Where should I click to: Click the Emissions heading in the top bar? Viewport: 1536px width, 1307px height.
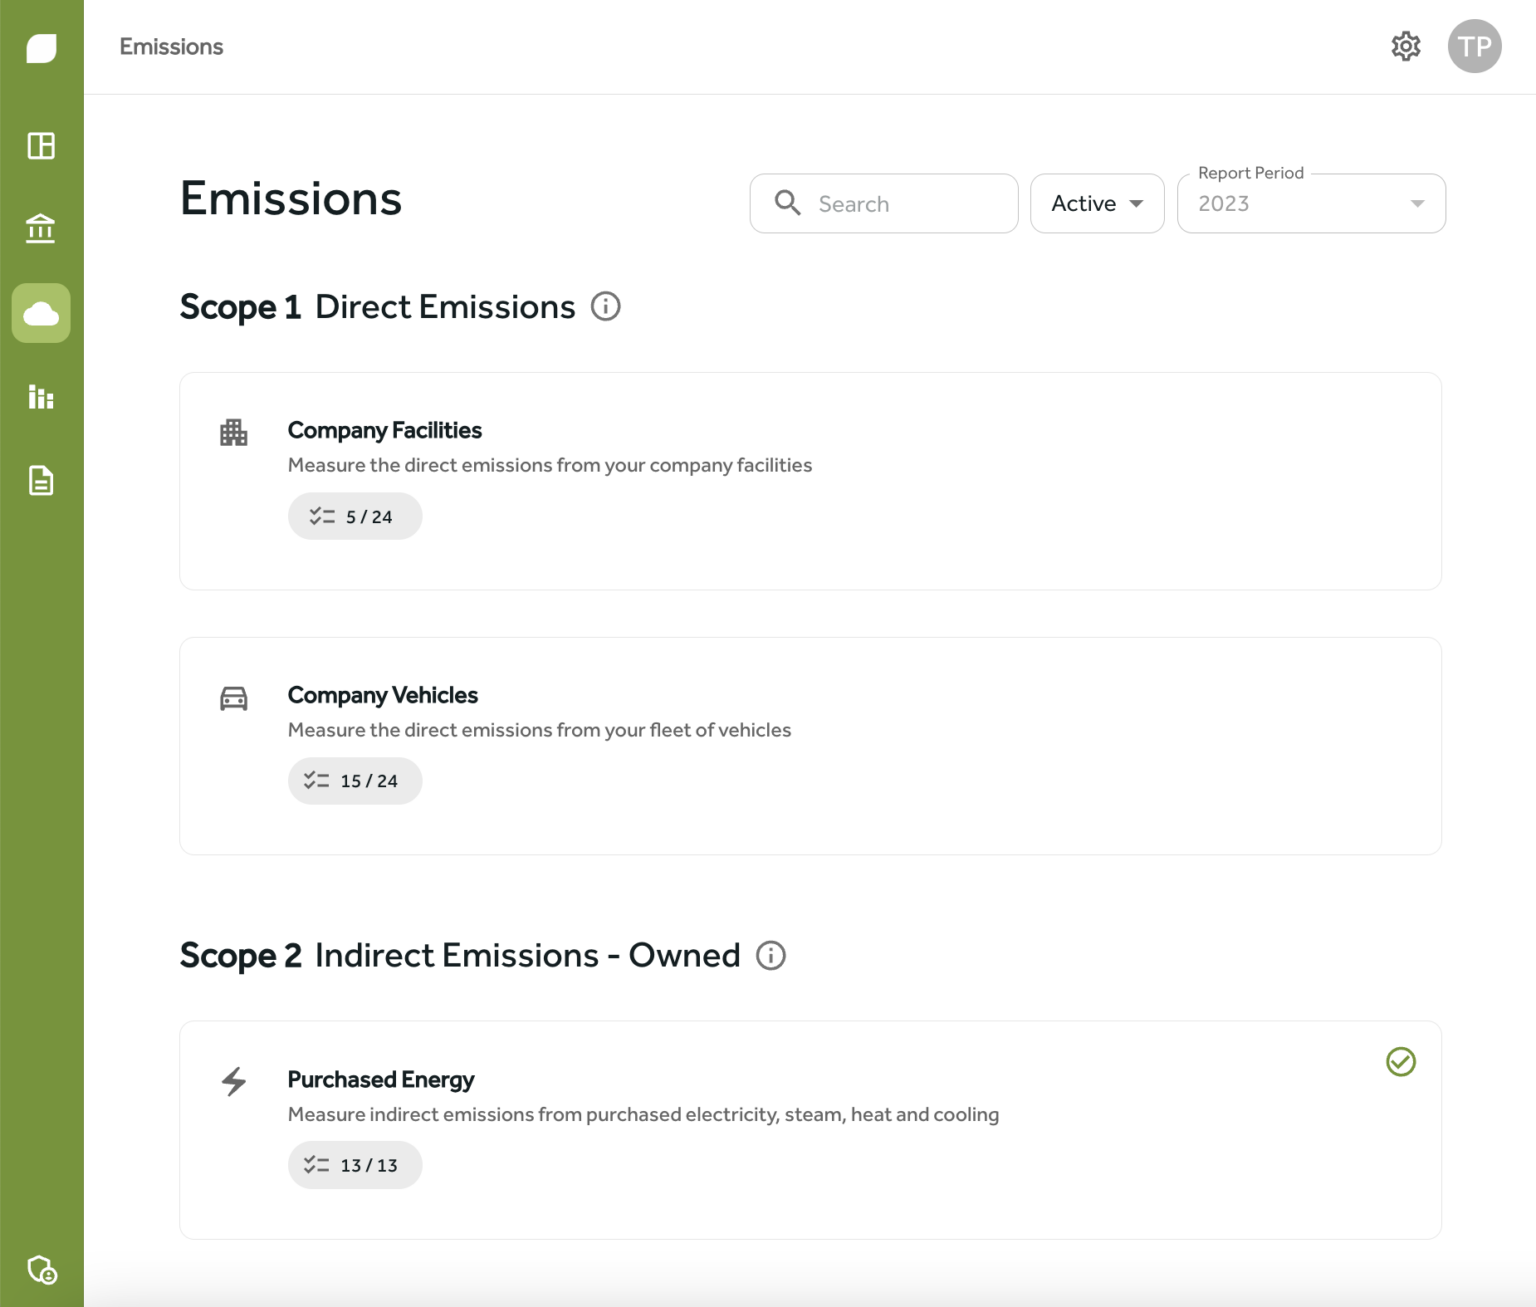tap(171, 46)
